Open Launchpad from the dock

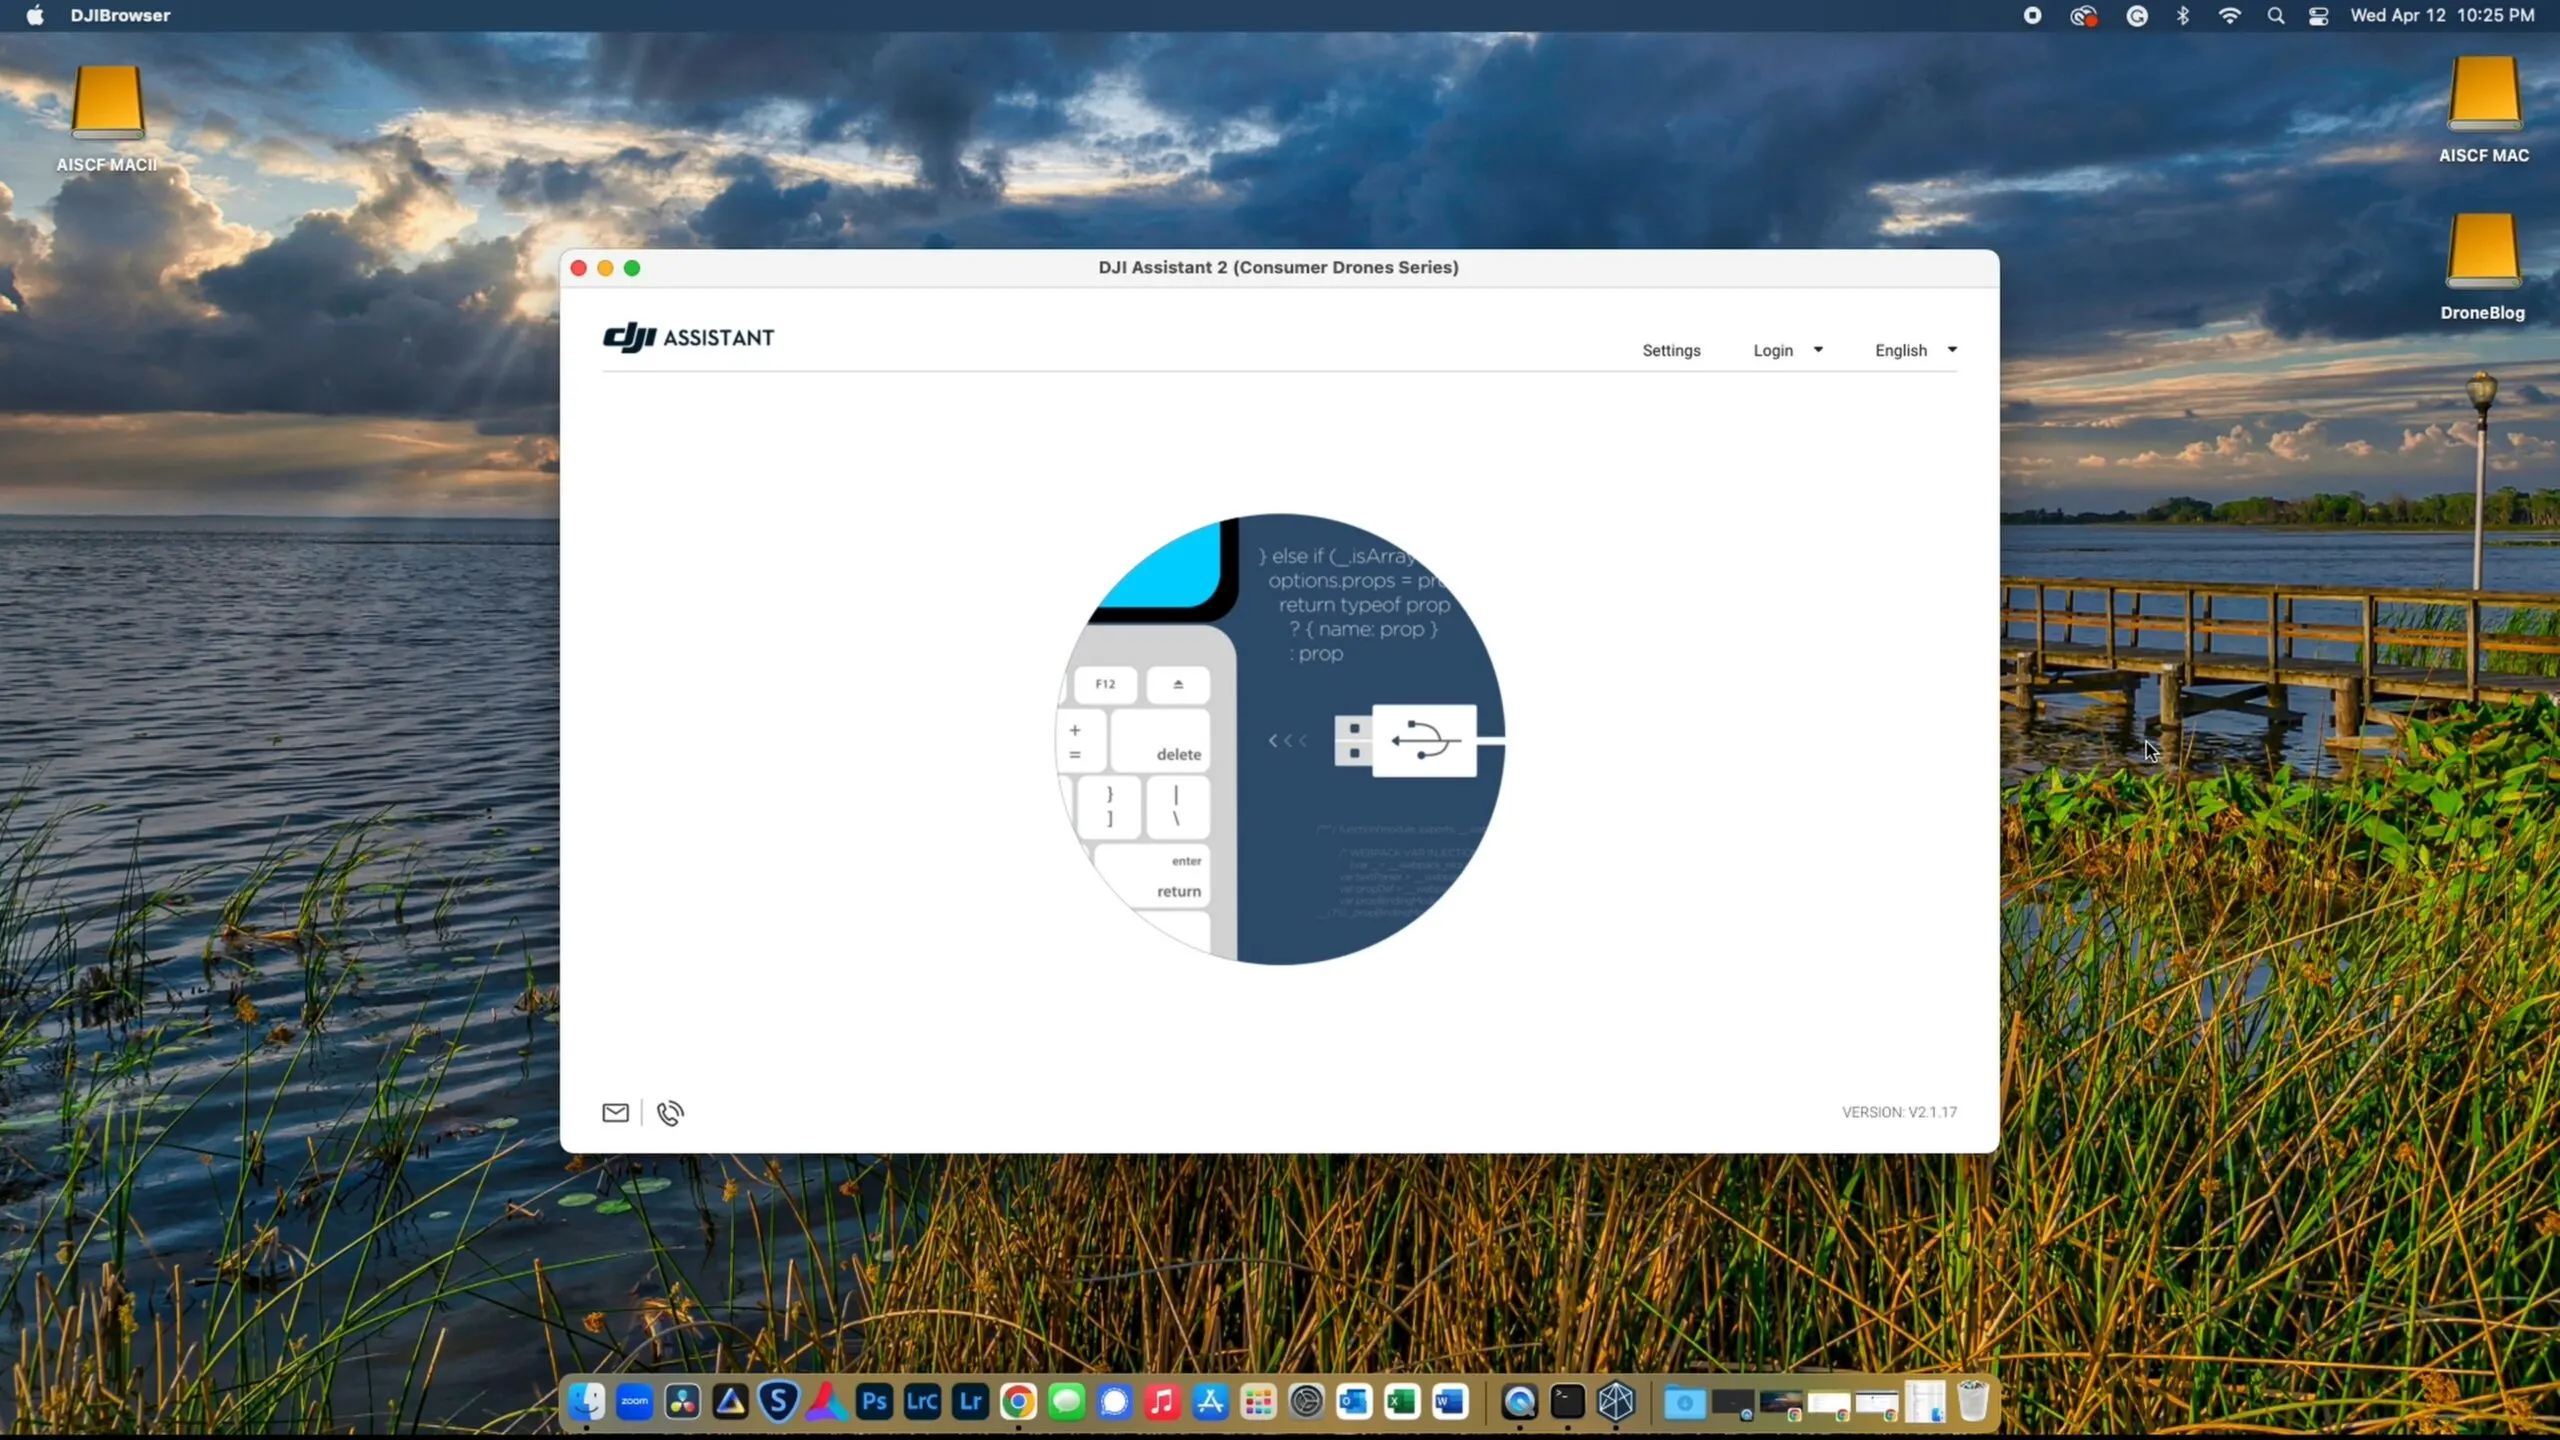click(1258, 1401)
